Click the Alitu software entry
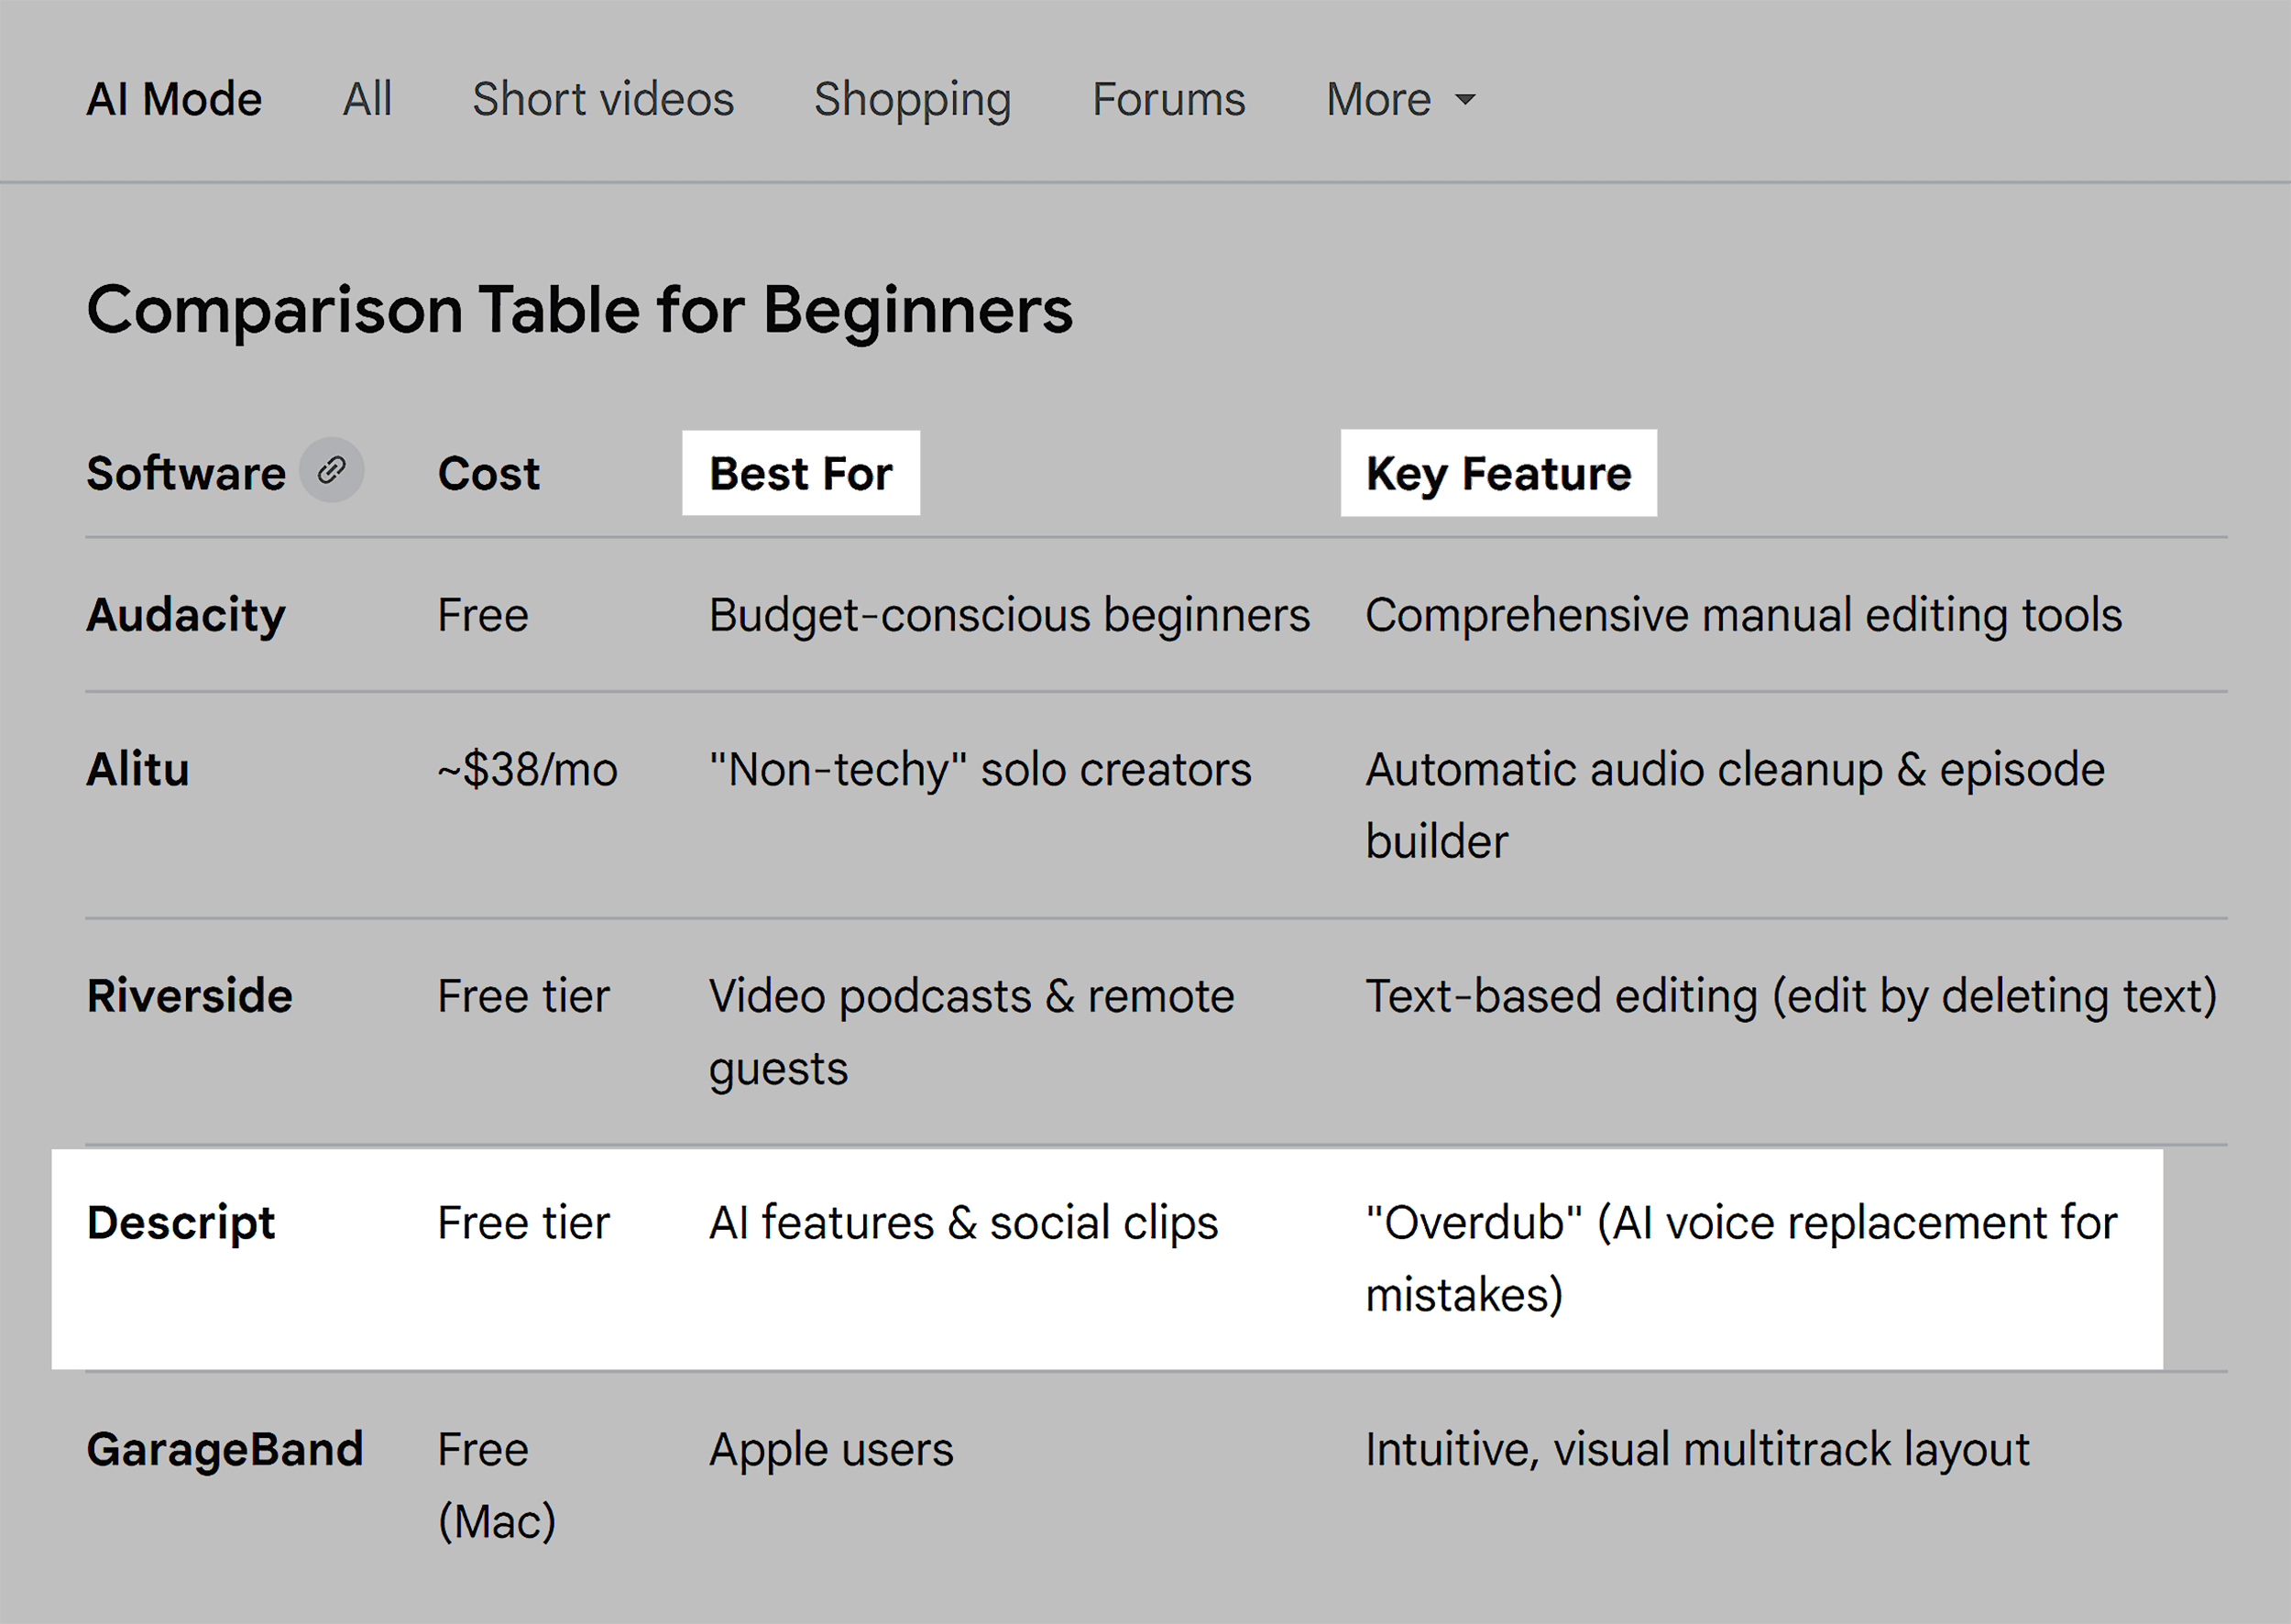The height and width of the screenshot is (1624, 2291). coord(138,770)
